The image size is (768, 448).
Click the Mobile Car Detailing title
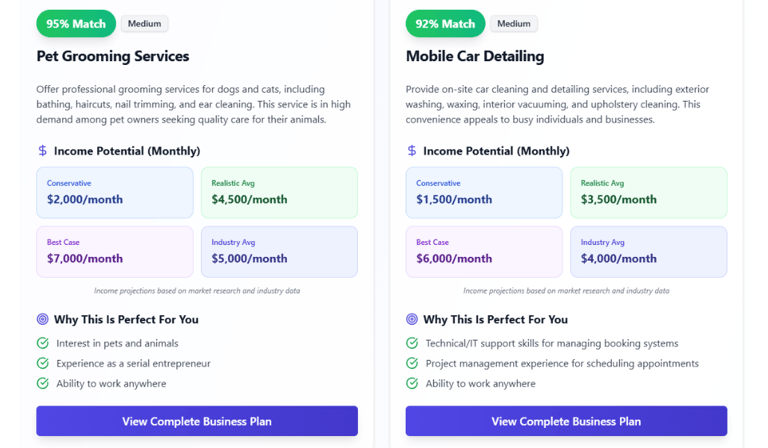click(475, 56)
